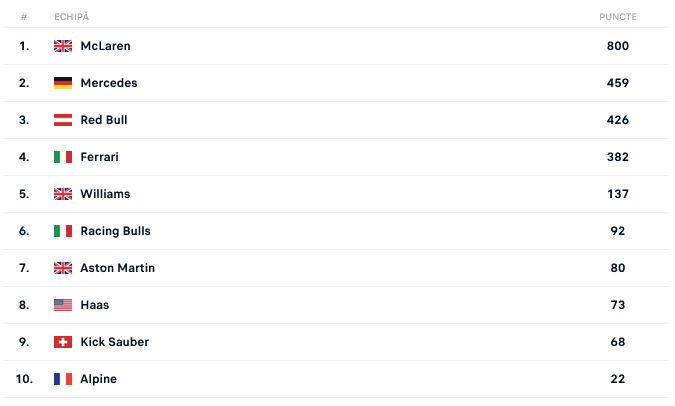Viewport: 675px width, 406px height.
Task: Click the # position column header
Action: click(x=24, y=17)
